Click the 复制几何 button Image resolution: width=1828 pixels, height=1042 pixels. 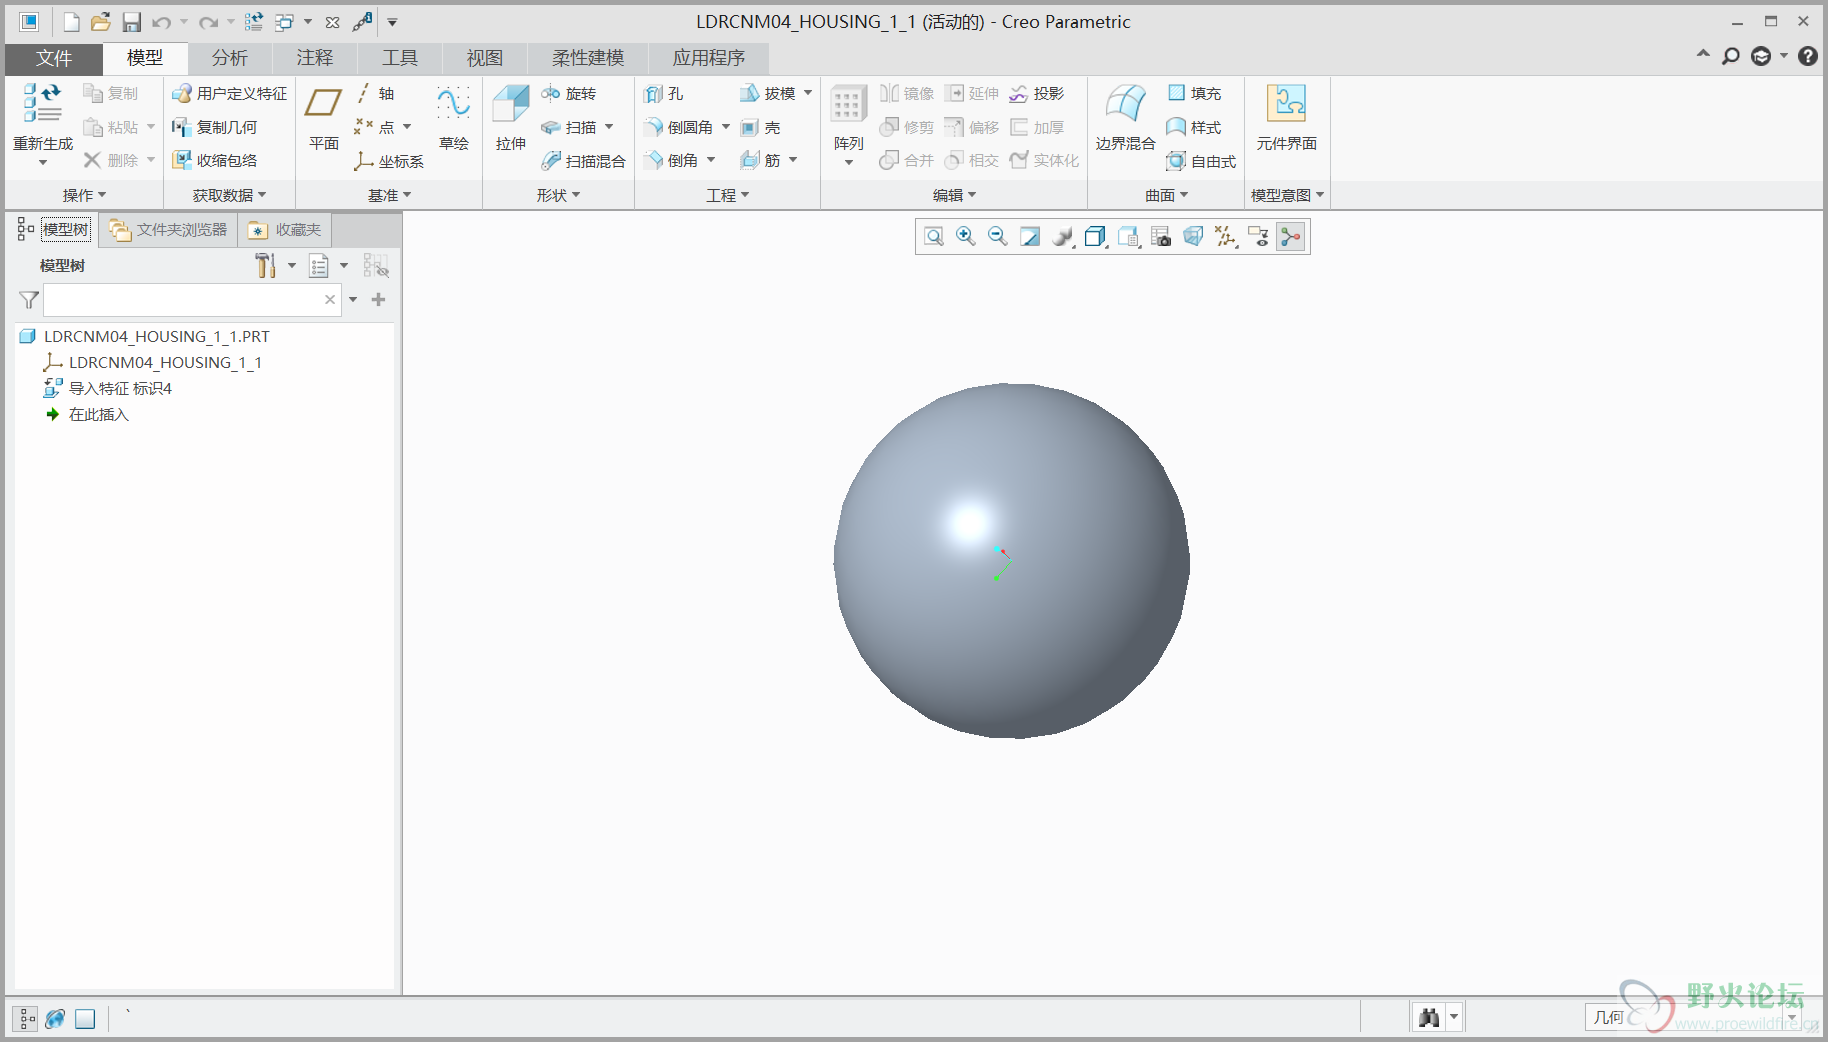coord(215,128)
